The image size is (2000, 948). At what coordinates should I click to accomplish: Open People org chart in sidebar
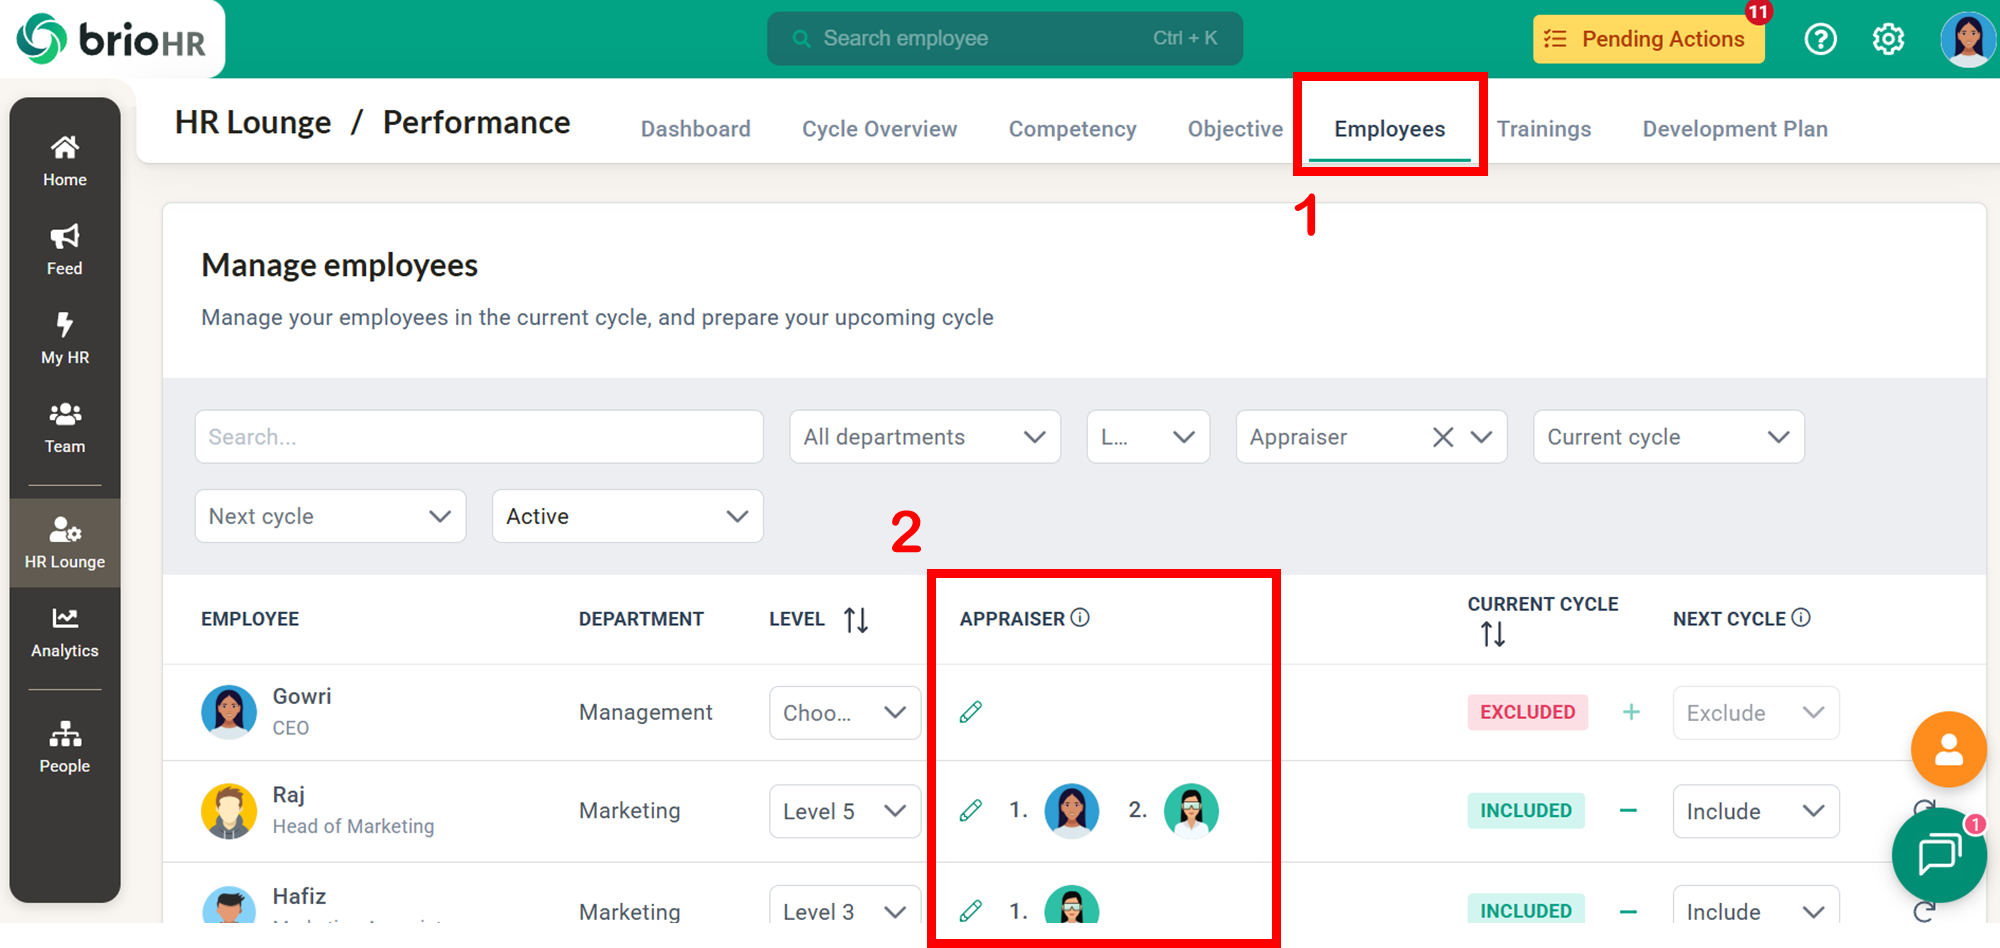click(x=65, y=747)
